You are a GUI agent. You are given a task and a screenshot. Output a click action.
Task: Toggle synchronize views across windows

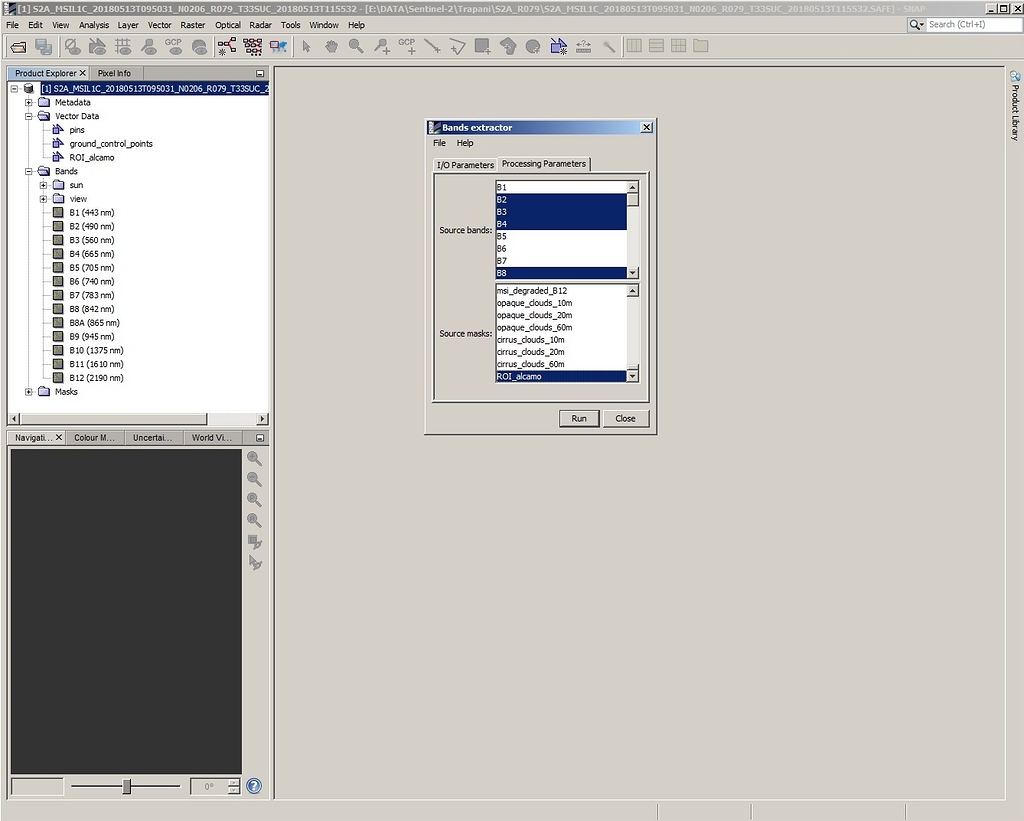253,541
